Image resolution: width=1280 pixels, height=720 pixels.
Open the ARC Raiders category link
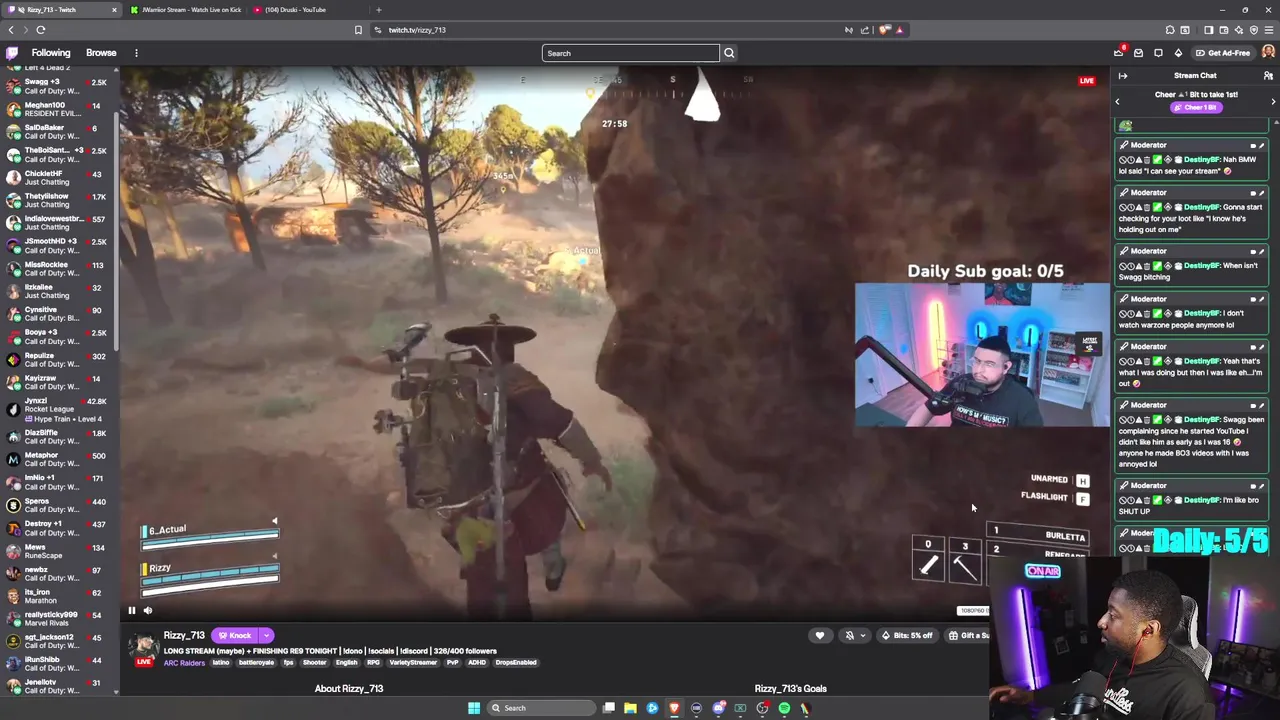click(x=184, y=662)
